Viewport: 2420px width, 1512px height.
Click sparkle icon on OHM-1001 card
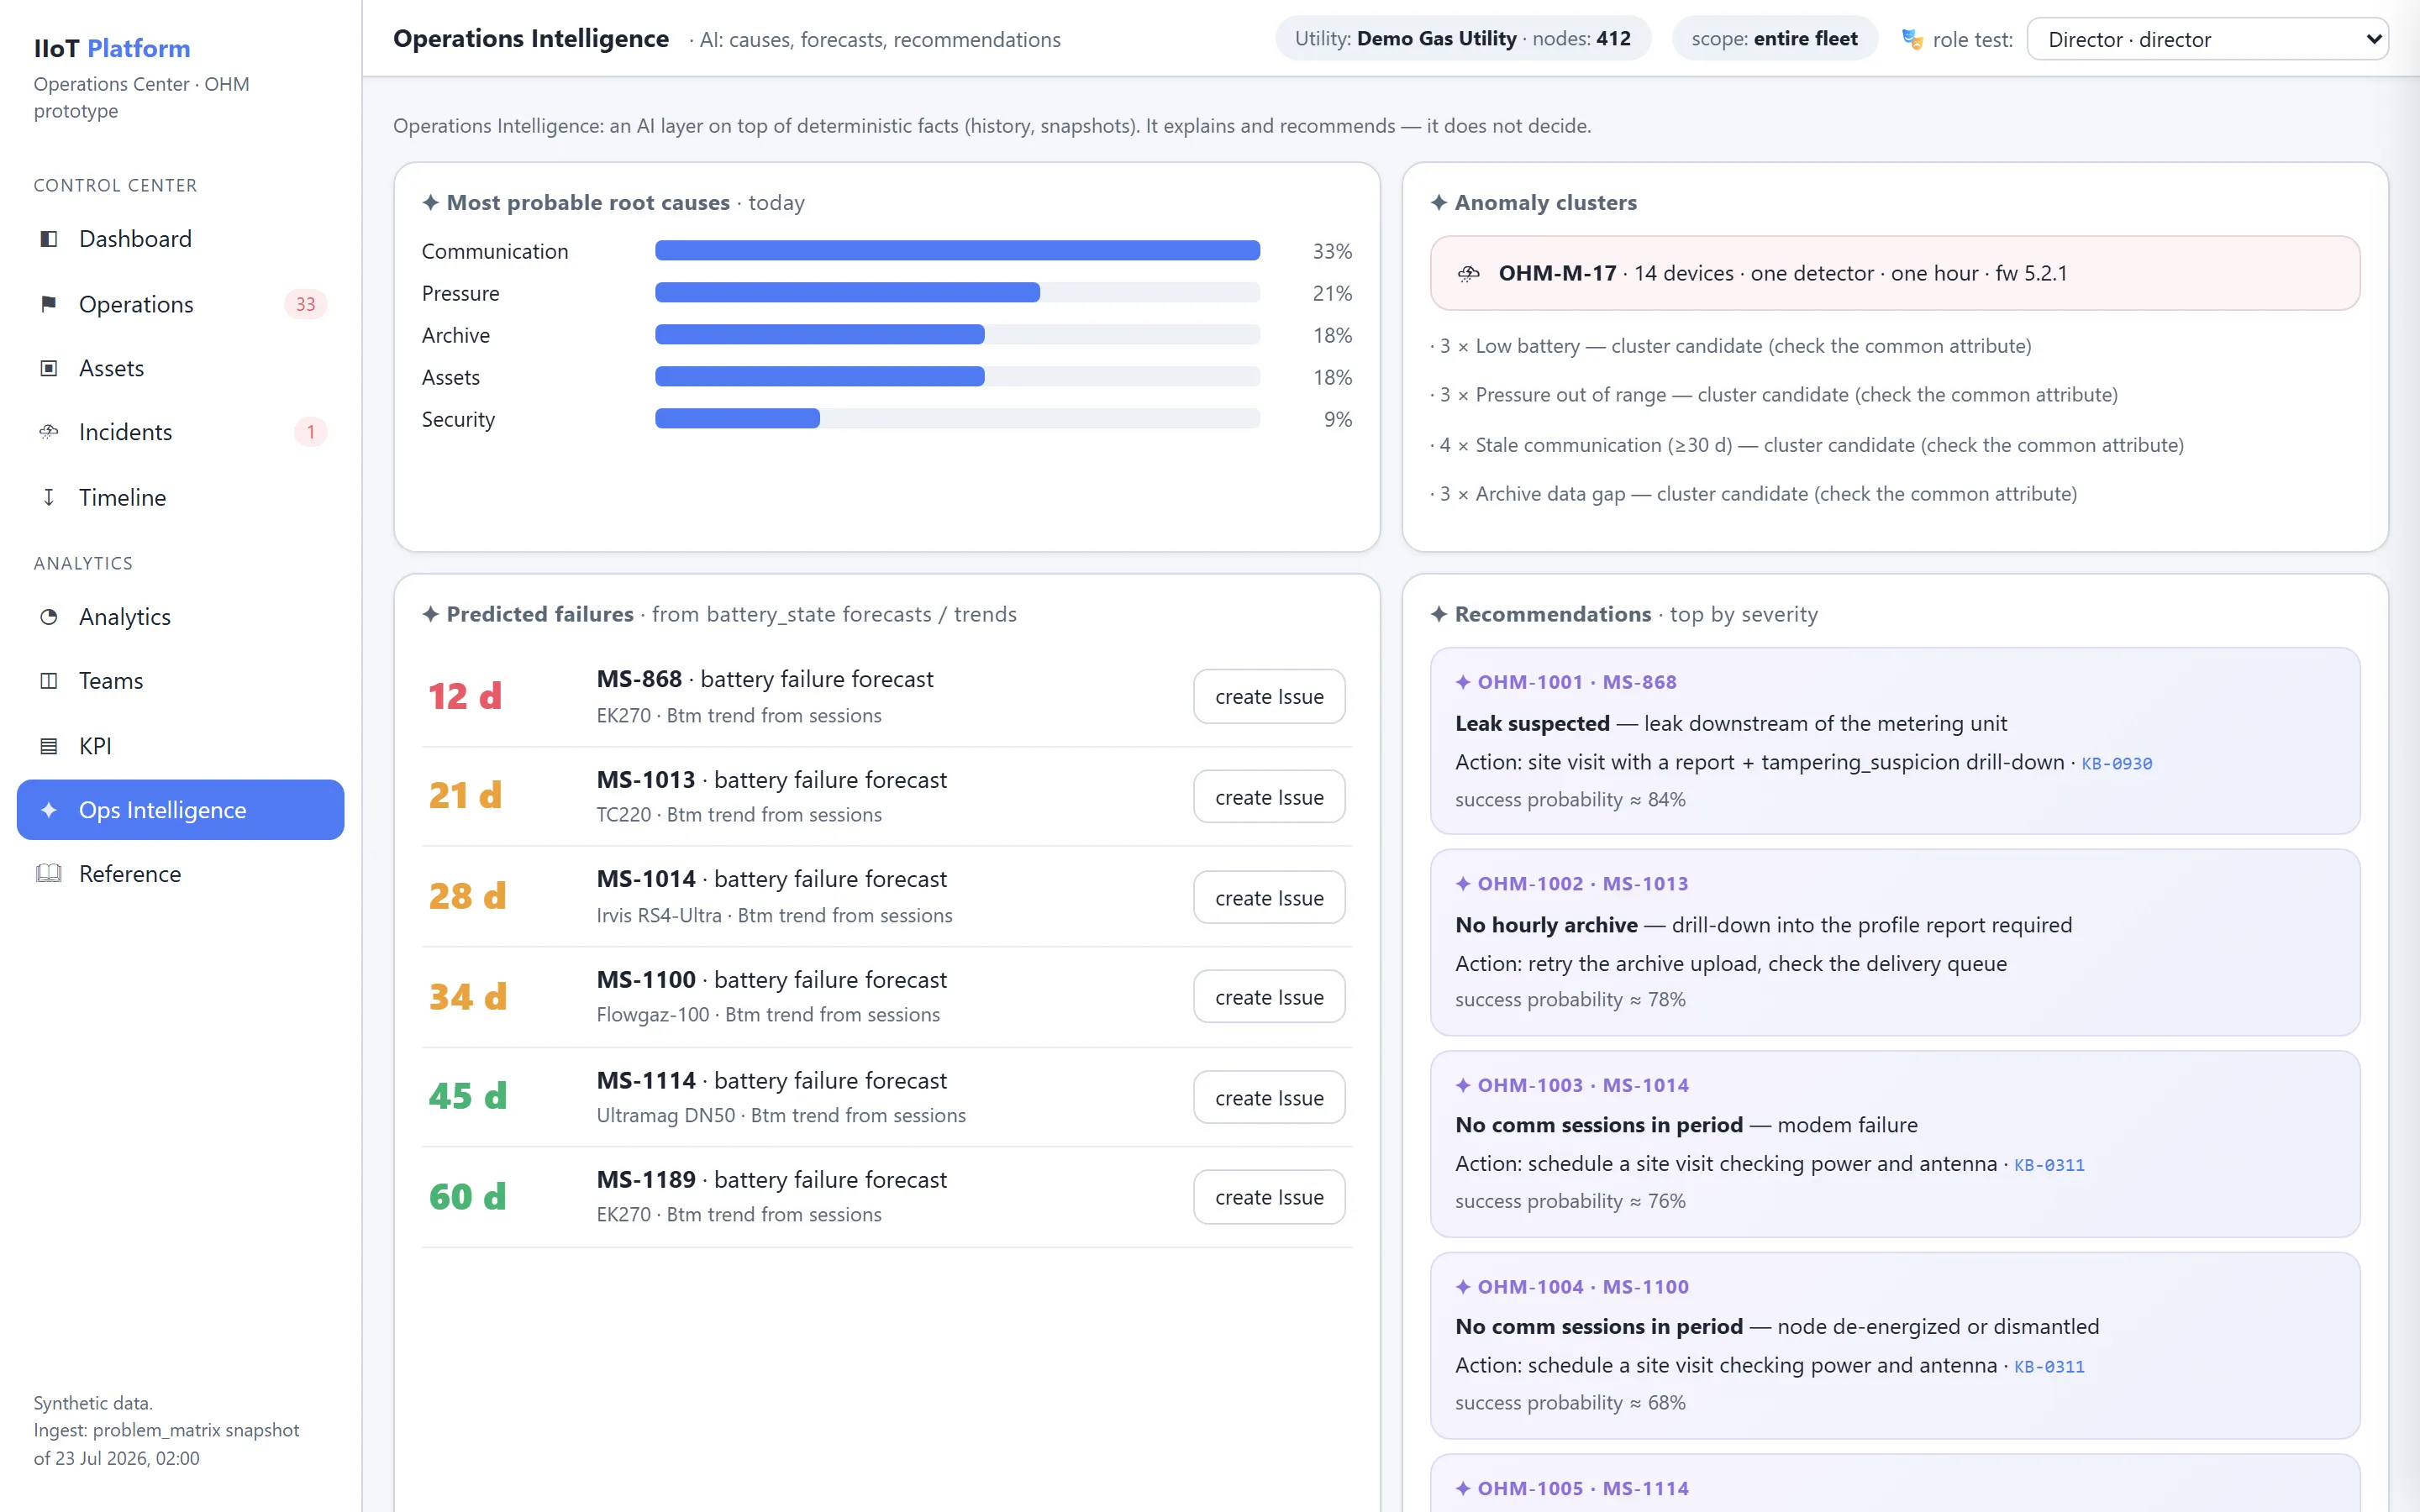pyautogui.click(x=1463, y=682)
